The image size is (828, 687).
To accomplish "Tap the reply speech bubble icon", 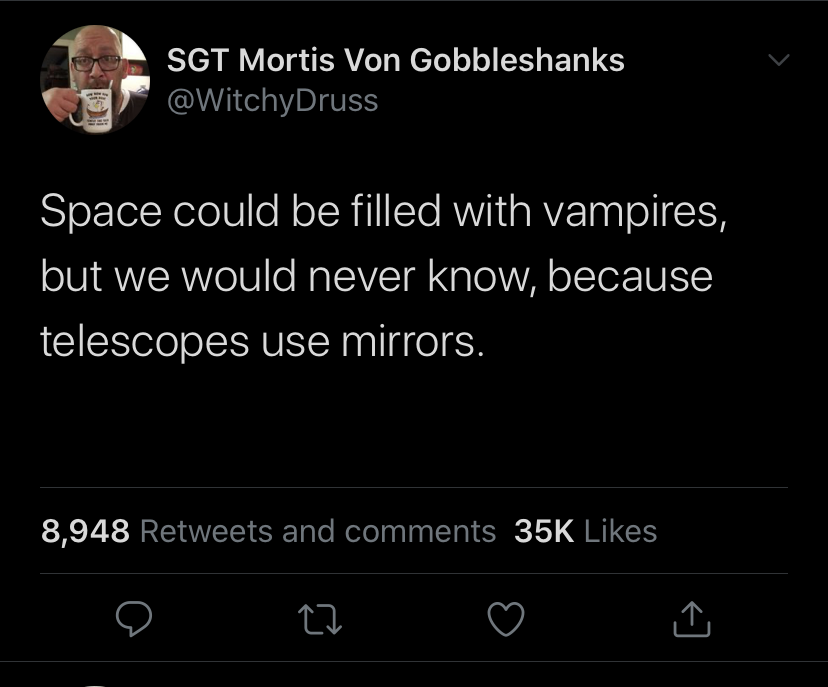I will pyautogui.click(x=133, y=622).
